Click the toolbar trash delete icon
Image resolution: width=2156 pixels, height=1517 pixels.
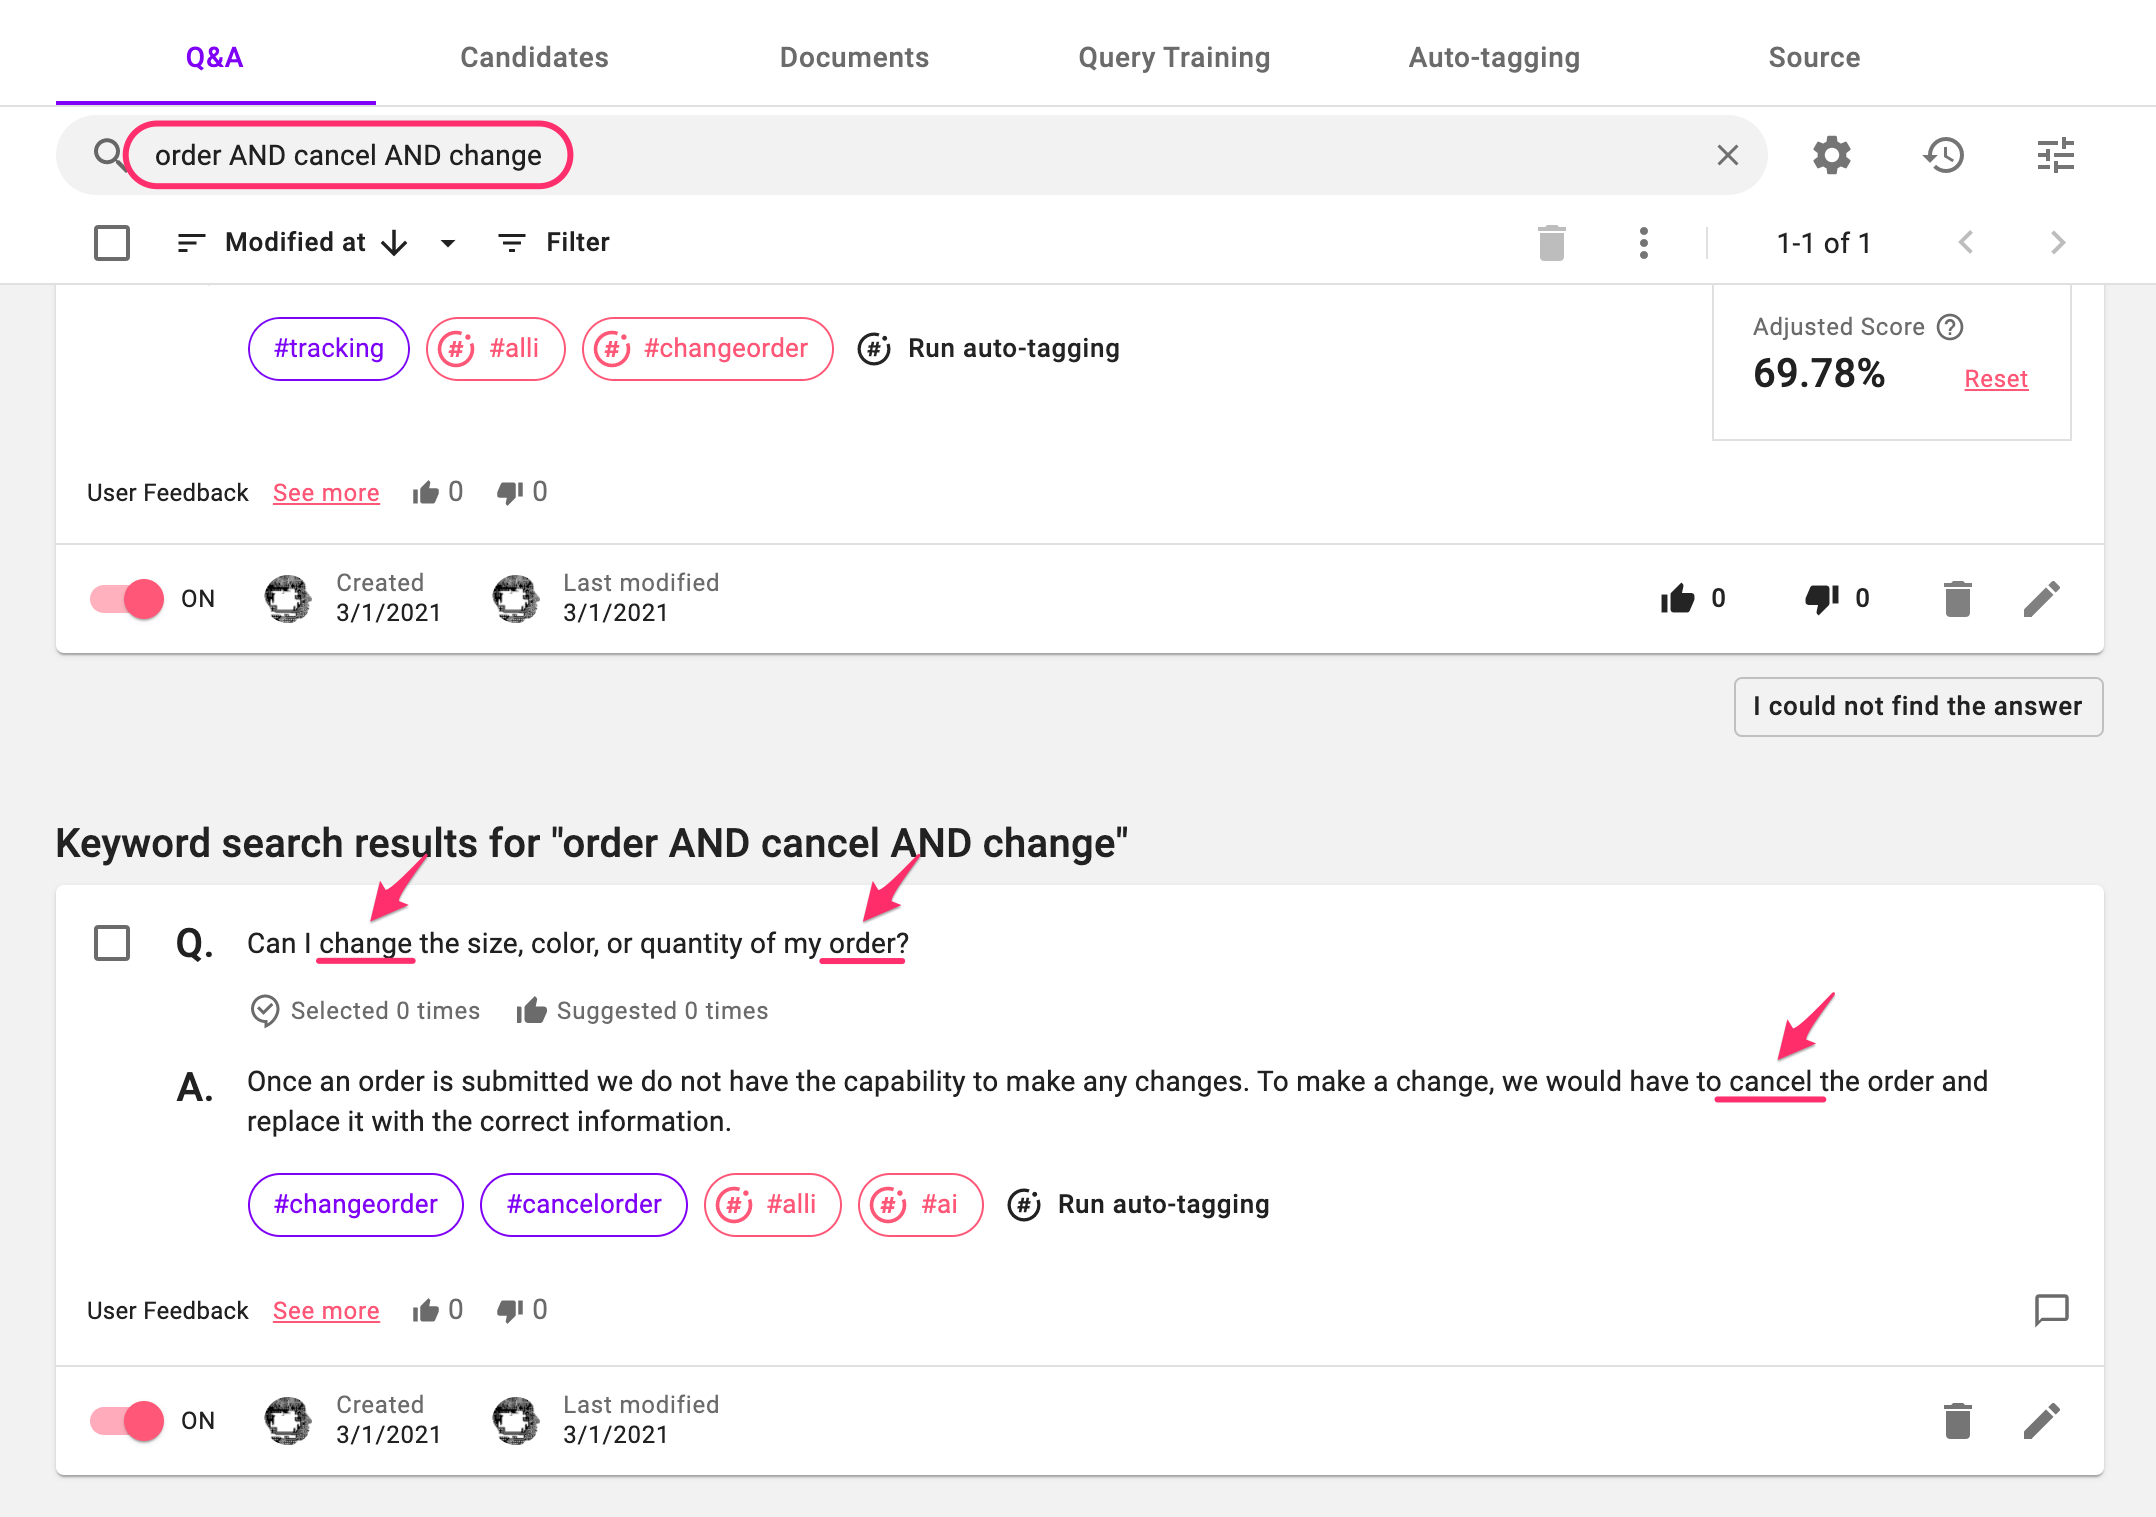[x=1551, y=243]
